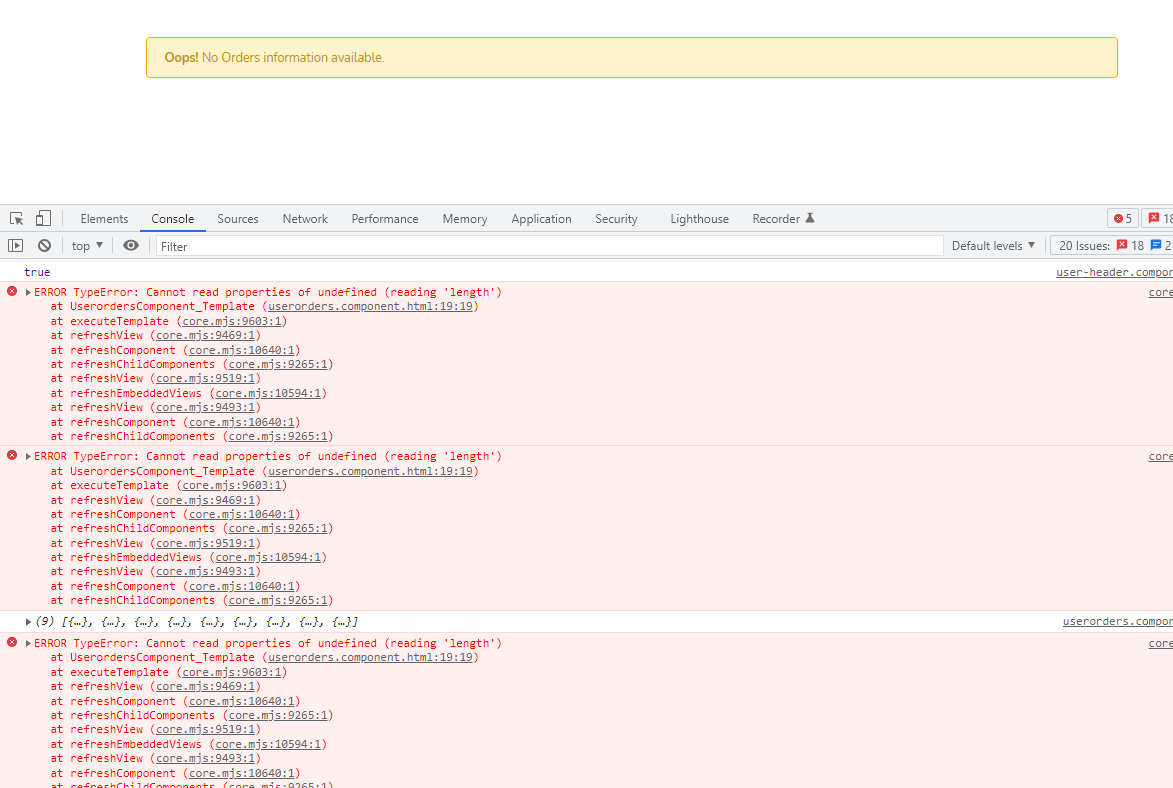Open core.mjs:9469:1 link in second error

pos(206,500)
